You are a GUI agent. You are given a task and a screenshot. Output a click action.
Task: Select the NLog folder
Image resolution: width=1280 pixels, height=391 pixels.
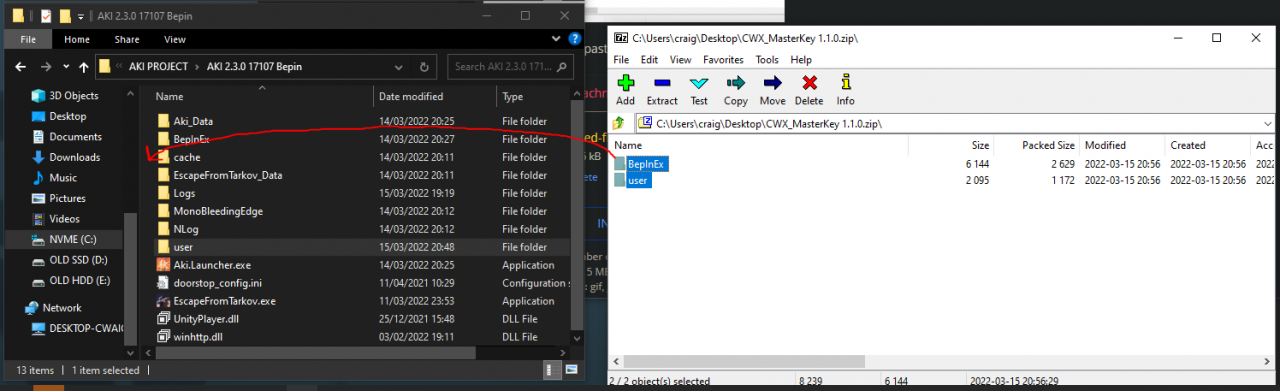(x=186, y=229)
